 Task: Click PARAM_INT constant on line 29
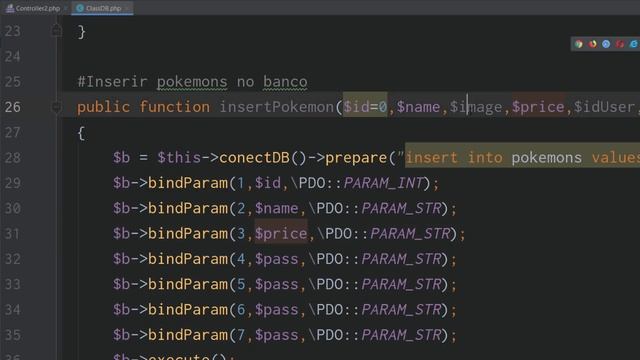click(x=383, y=183)
